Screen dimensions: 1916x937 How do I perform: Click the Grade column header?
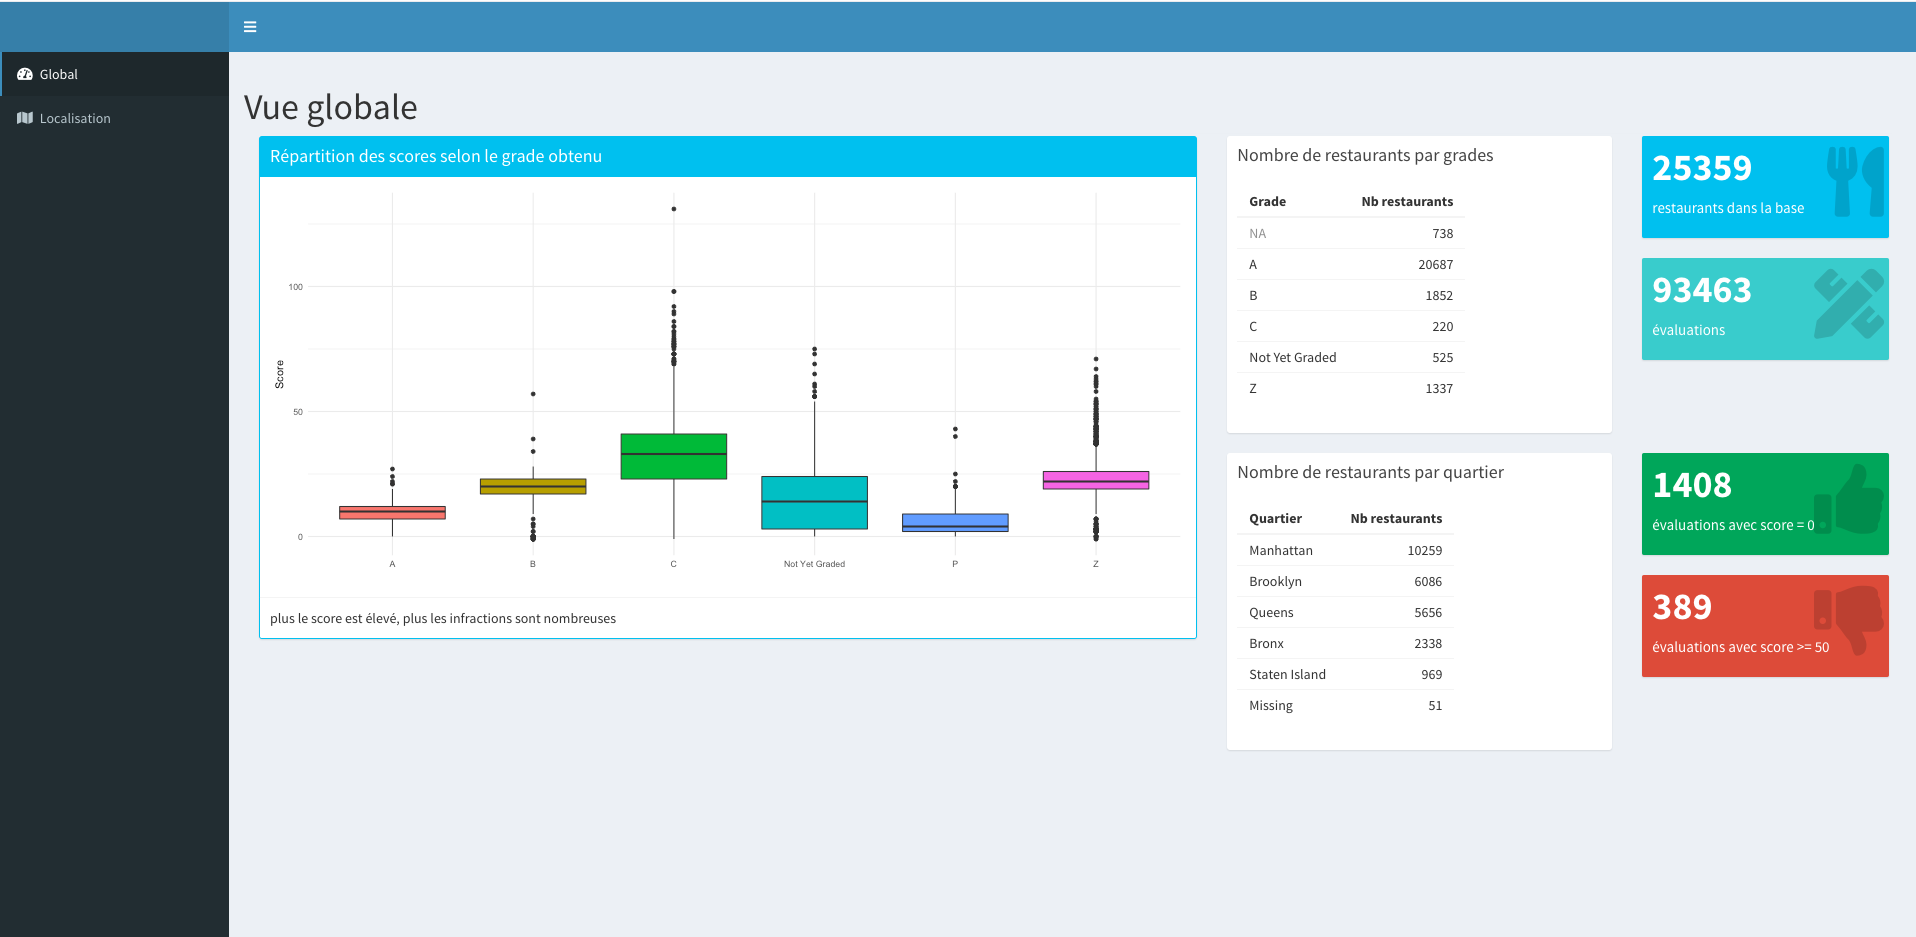click(x=1267, y=201)
